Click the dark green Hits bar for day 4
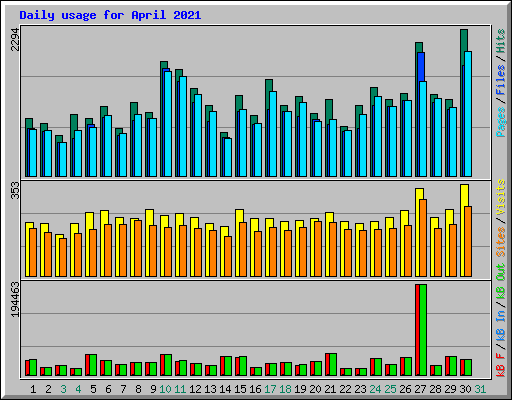 (x=74, y=123)
